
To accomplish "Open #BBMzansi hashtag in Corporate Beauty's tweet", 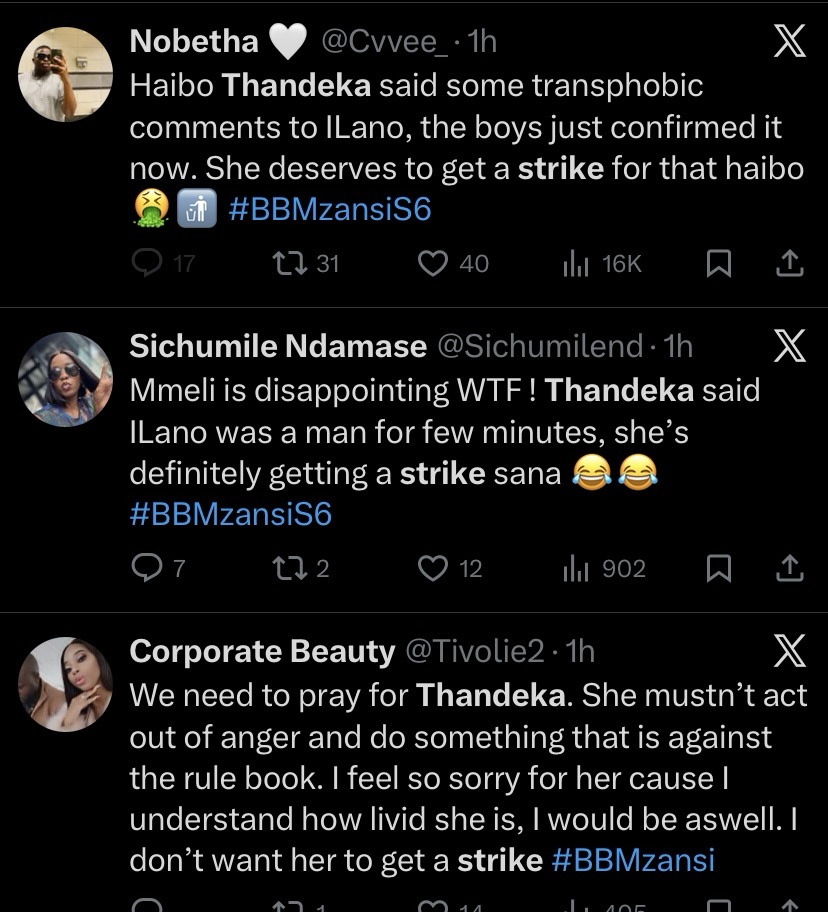I will pyautogui.click(x=632, y=860).
